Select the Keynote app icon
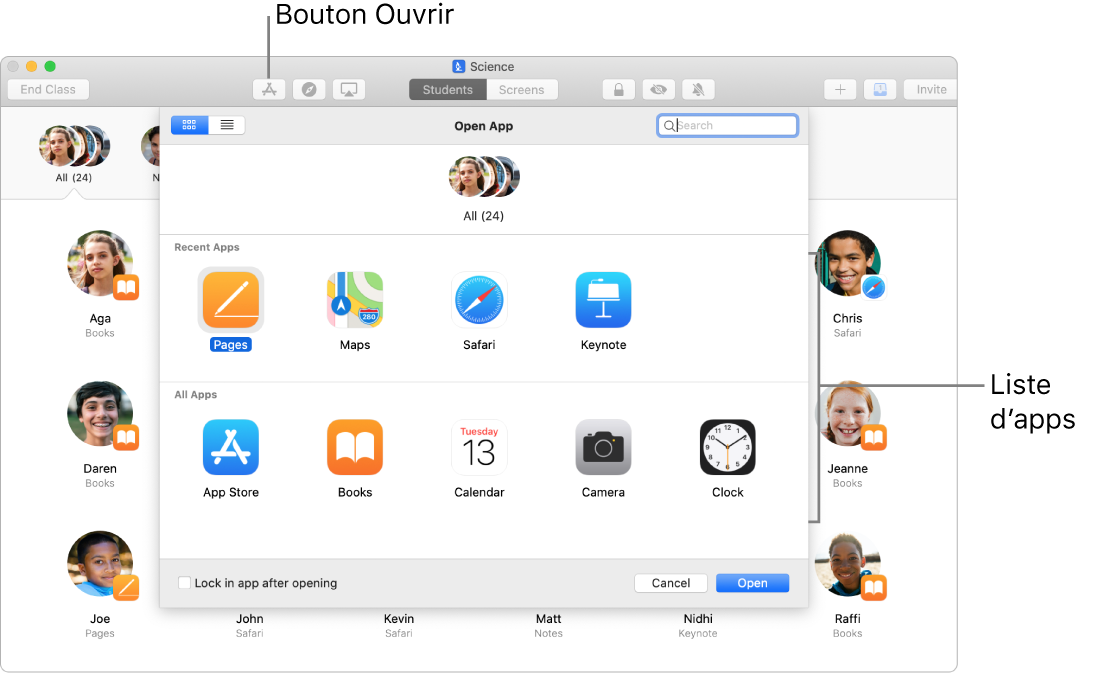 (x=603, y=300)
